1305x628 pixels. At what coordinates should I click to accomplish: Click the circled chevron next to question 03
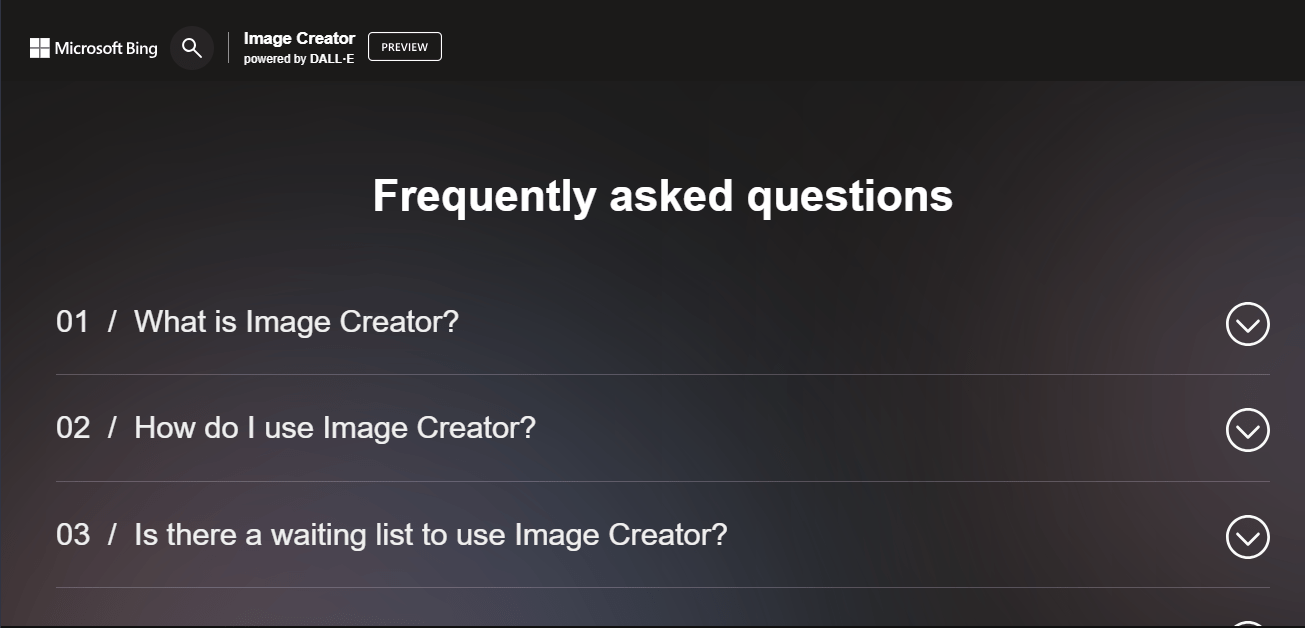[1247, 537]
